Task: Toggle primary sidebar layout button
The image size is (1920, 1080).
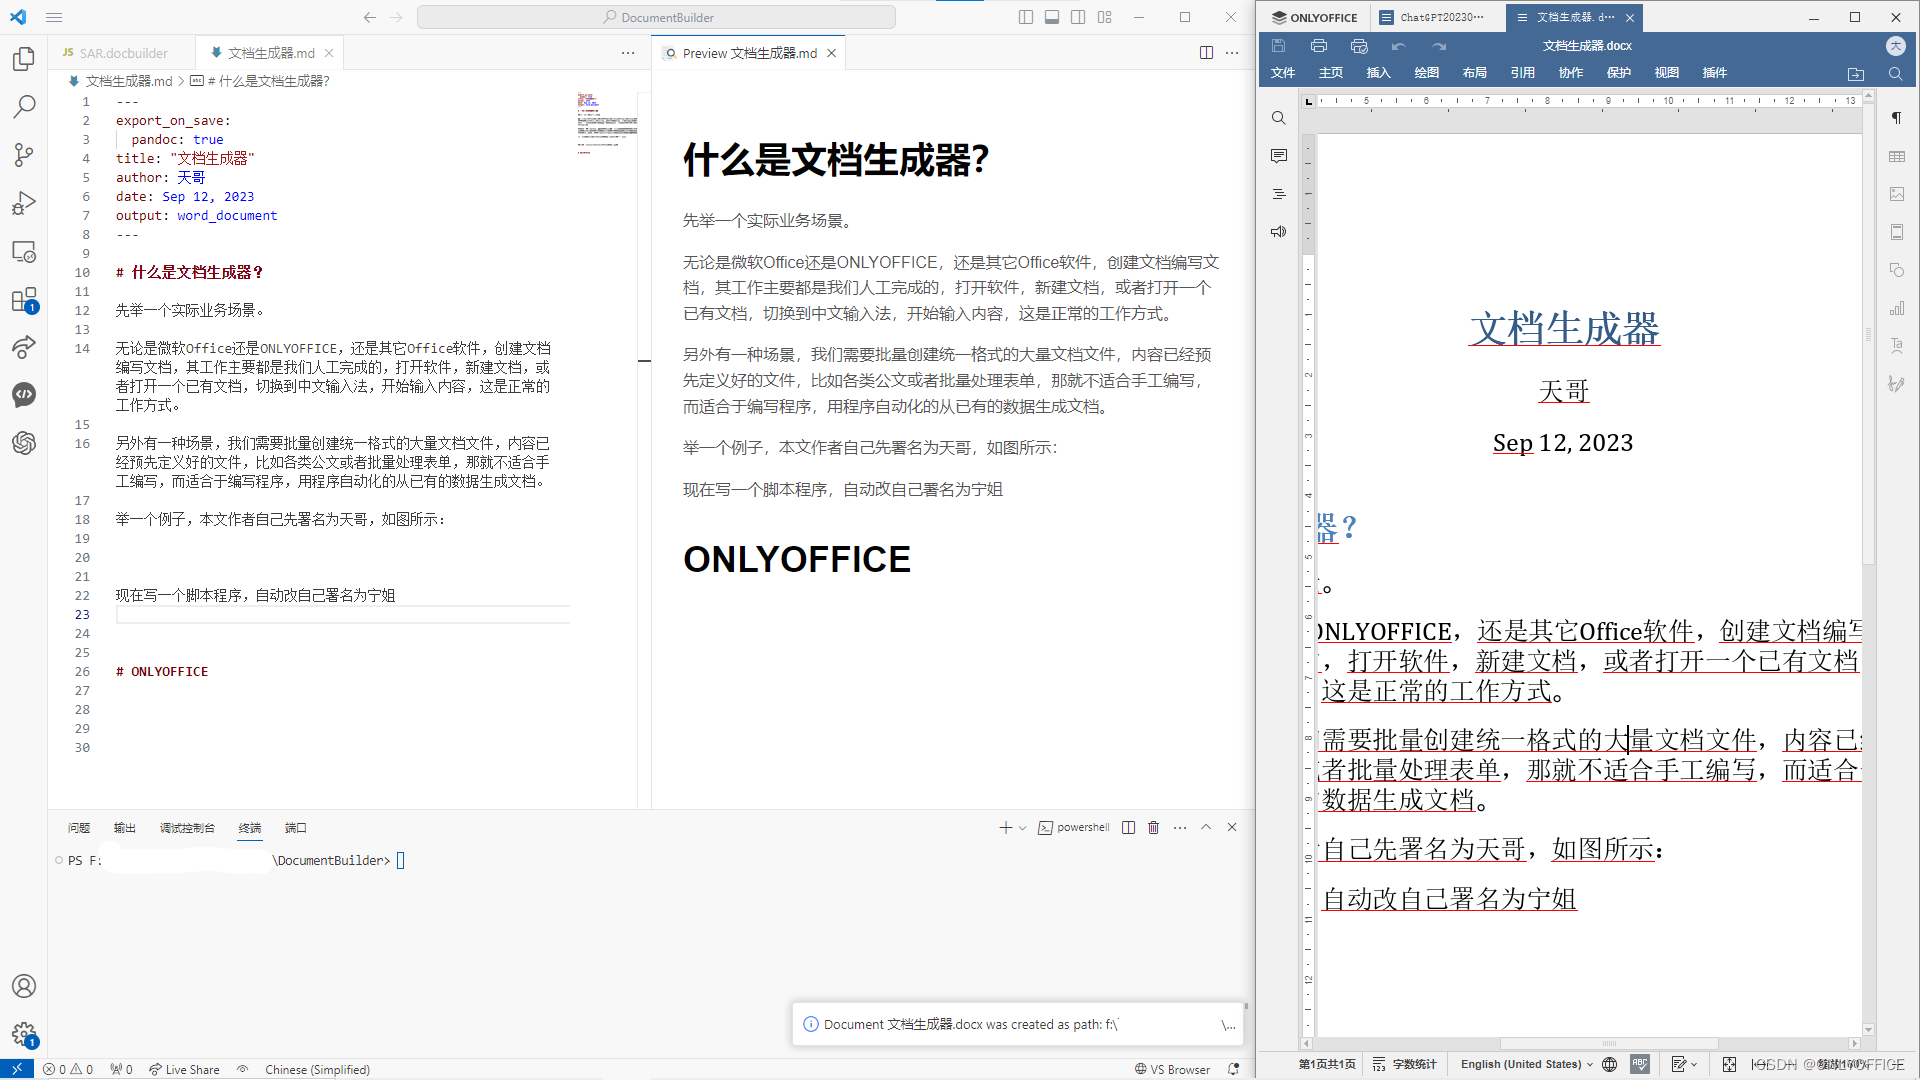Action: pos(1025,17)
